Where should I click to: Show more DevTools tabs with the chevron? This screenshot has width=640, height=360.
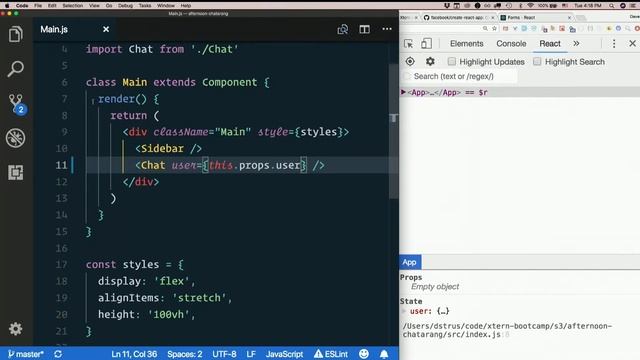pyautogui.click(x=576, y=43)
